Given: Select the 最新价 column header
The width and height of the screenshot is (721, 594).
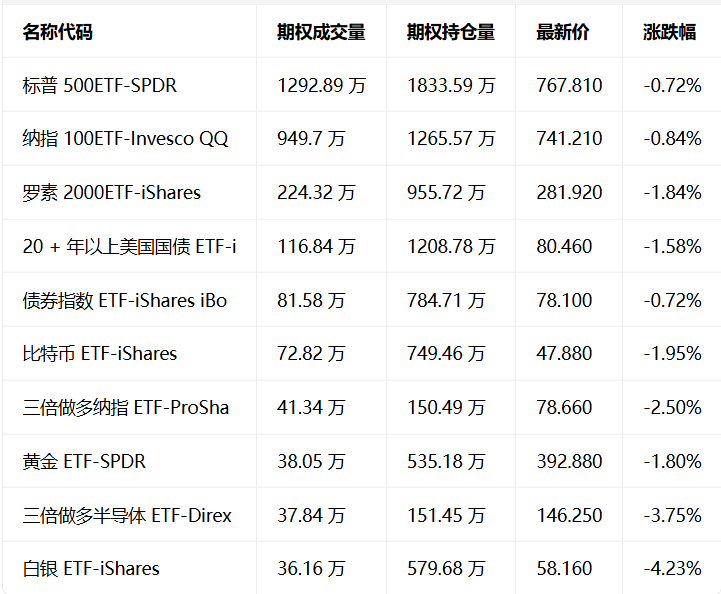Looking at the screenshot, I should pos(563,32).
